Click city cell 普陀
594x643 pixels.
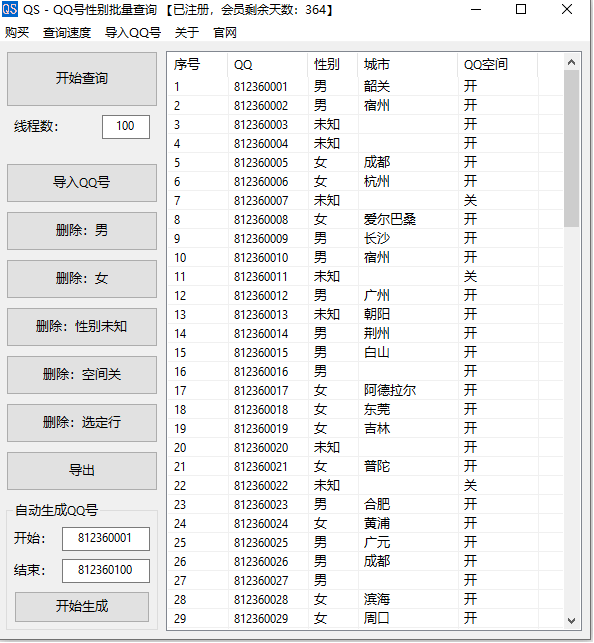[377, 467]
